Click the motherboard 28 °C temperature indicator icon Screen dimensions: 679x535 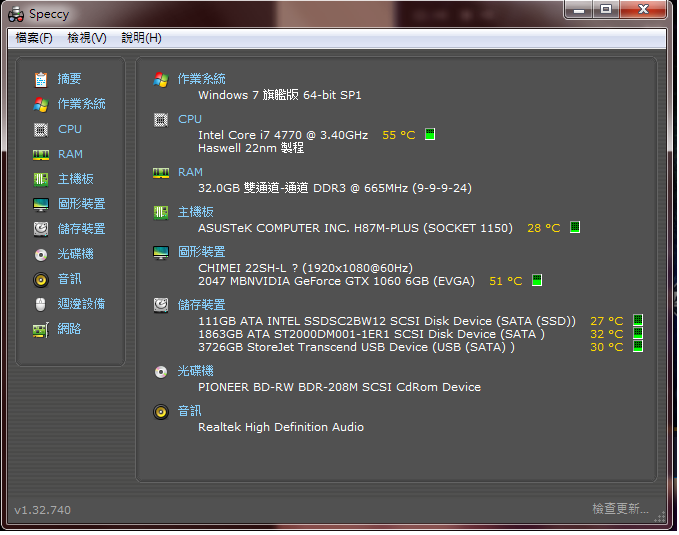click(x=575, y=227)
